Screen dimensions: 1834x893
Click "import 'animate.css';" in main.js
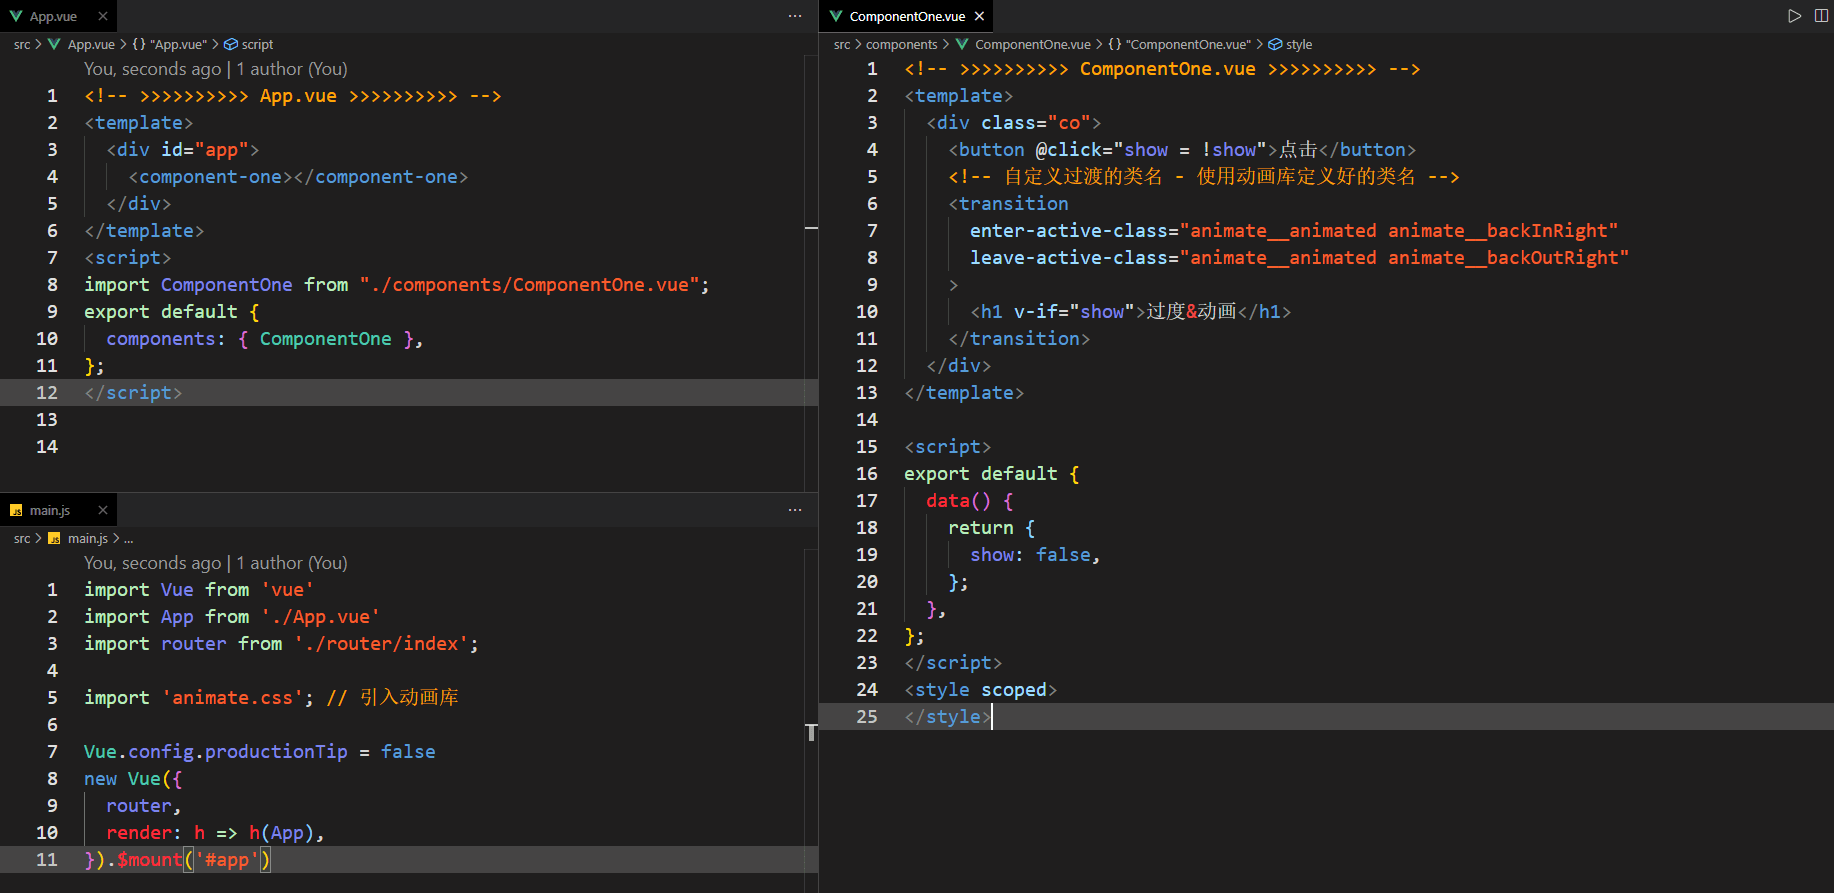199,697
